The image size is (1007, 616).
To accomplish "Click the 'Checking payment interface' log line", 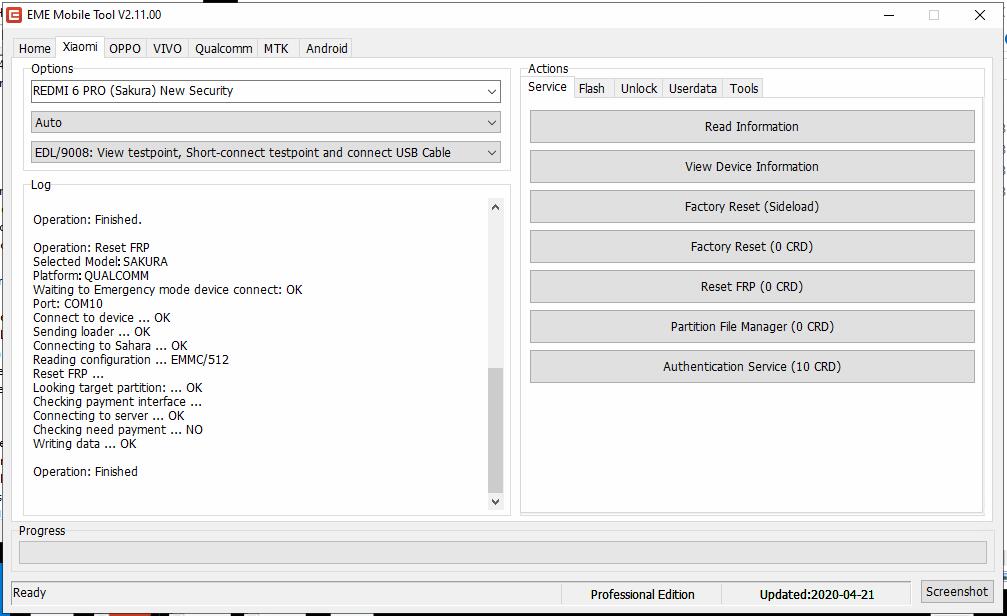I will [117, 401].
